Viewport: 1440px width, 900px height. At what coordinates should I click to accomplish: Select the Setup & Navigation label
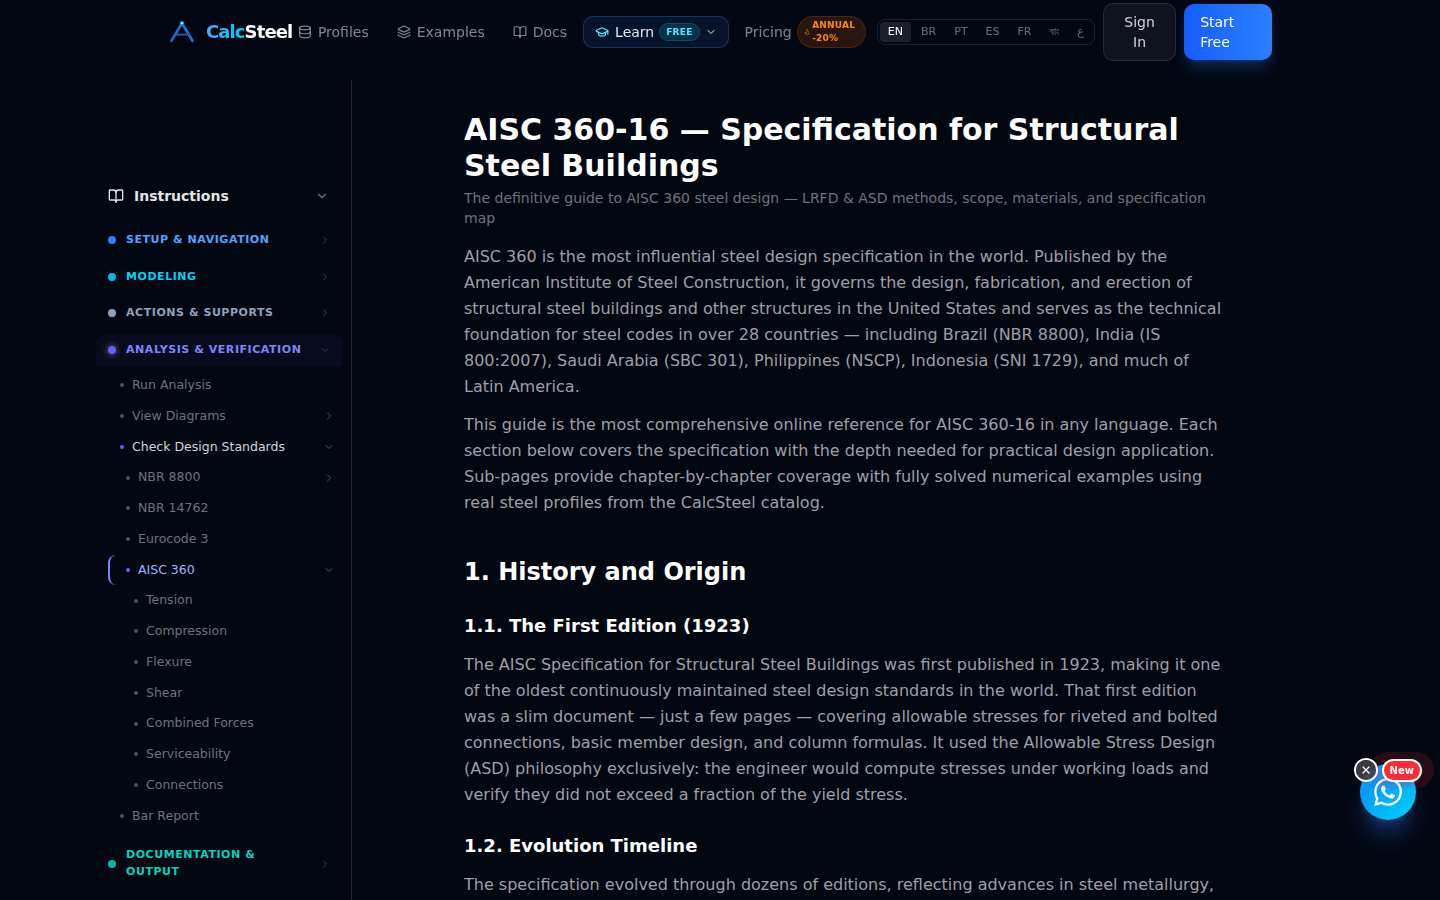[197, 240]
